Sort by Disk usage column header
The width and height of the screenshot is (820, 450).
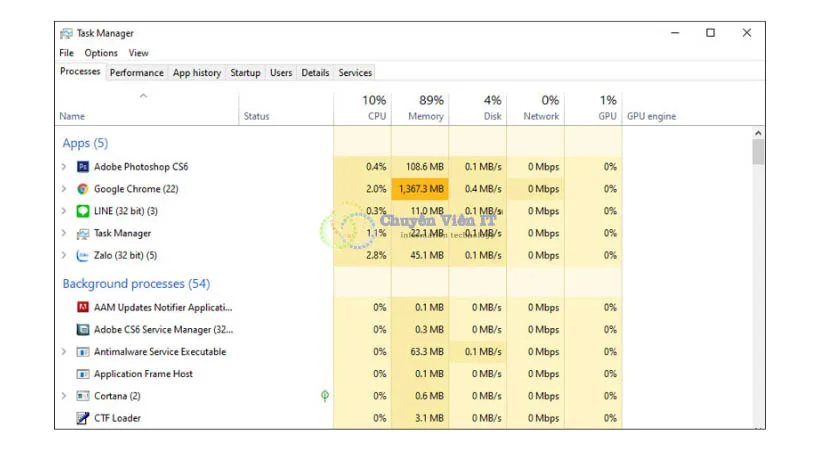tap(478, 108)
